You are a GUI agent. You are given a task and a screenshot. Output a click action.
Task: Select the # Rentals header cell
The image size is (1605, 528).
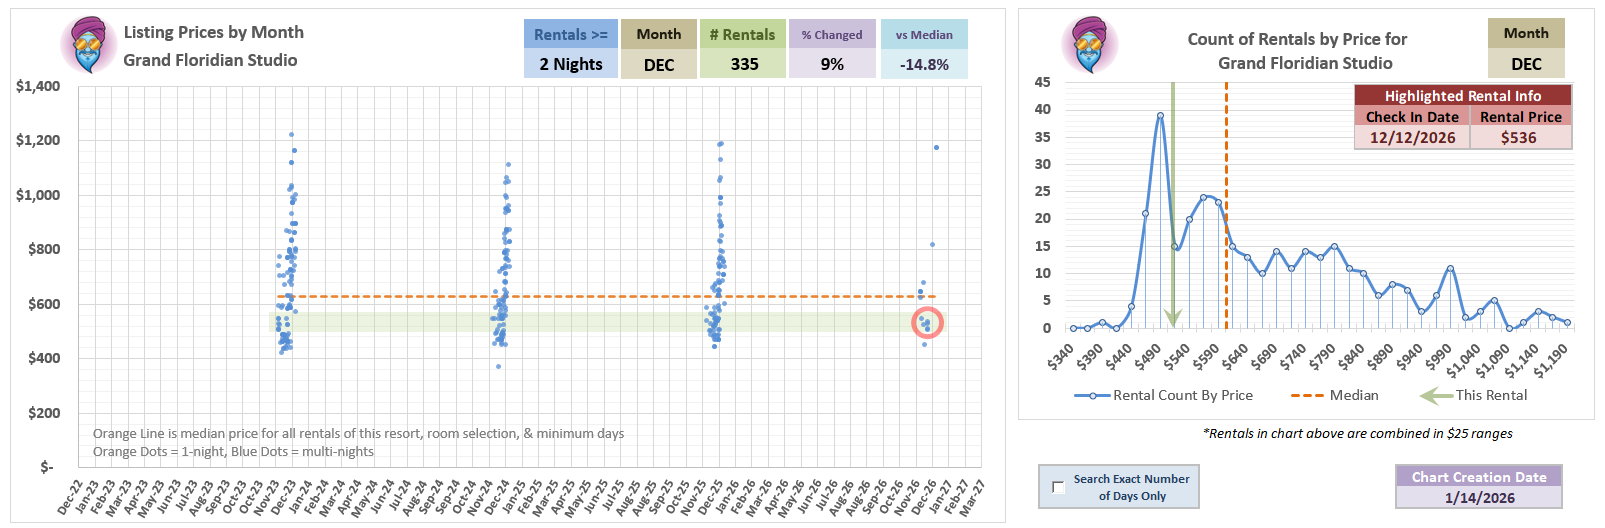742,34
